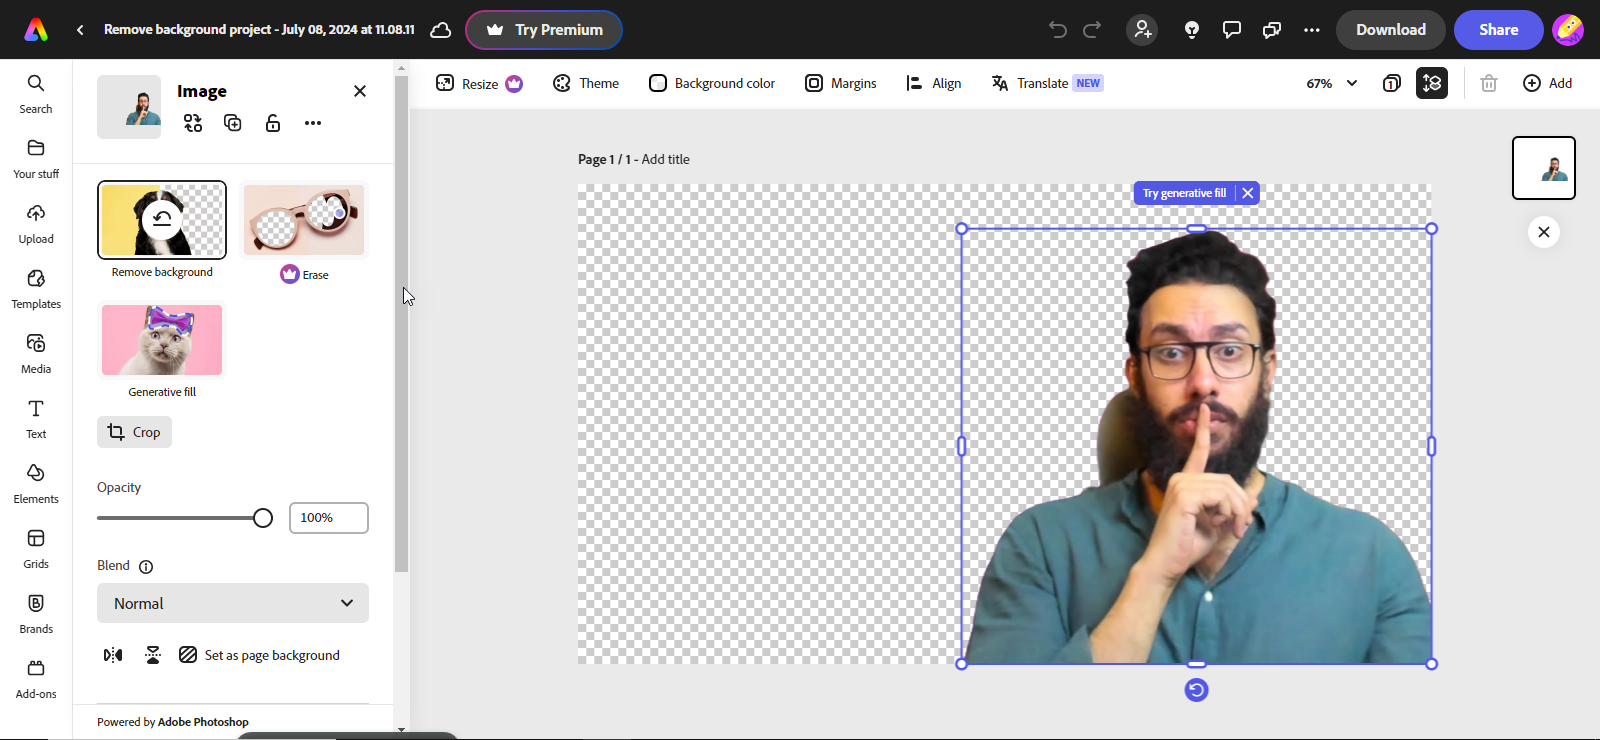Viewport: 1600px width, 740px height.
Task: Close the Image panel
Action: (360, 91)
